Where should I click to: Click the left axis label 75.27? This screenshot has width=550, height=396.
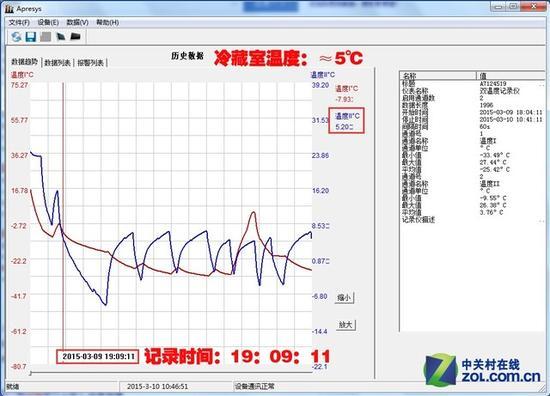(x=19, y=85)
